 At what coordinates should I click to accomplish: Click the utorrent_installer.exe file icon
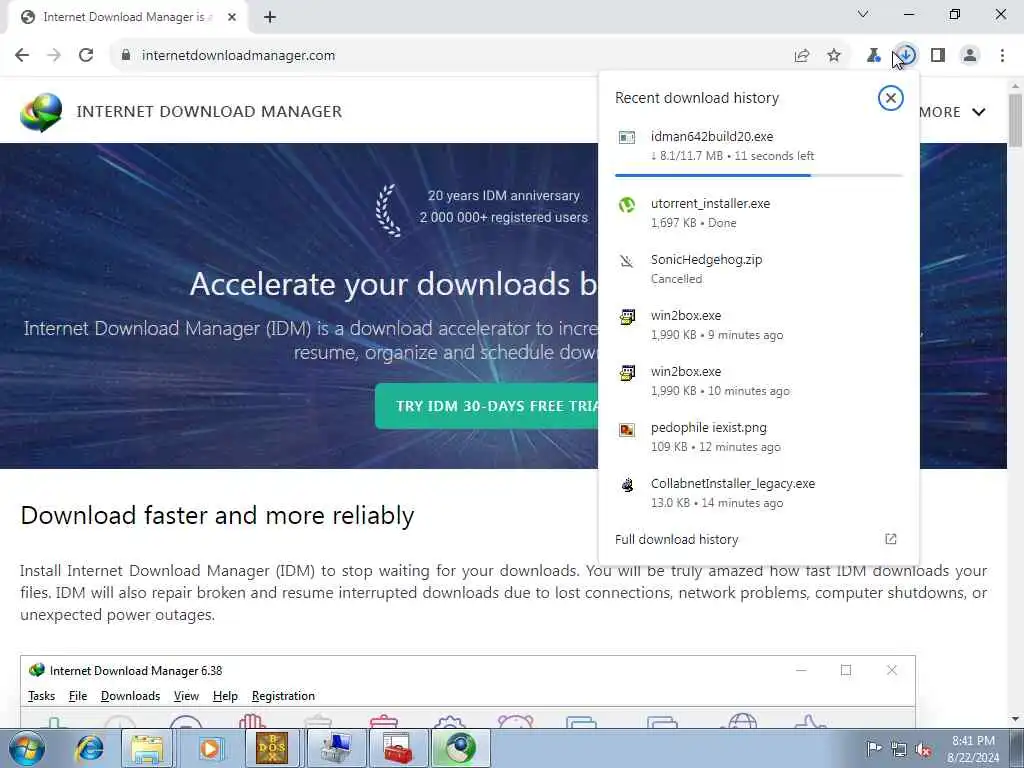(x=627, y=204)
